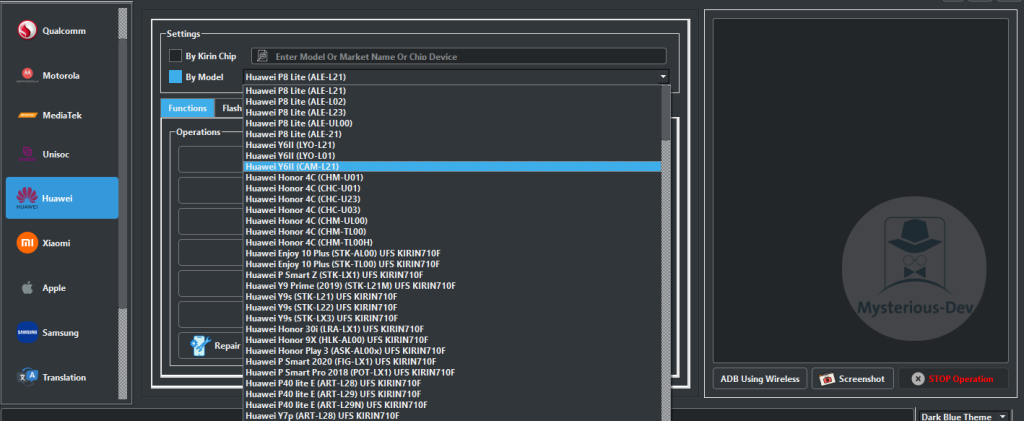Screen dimensions: 1024x421
Task: Select Huawei P40 lite E (ART-L29) entry
Action: click(x=451, y=394)
